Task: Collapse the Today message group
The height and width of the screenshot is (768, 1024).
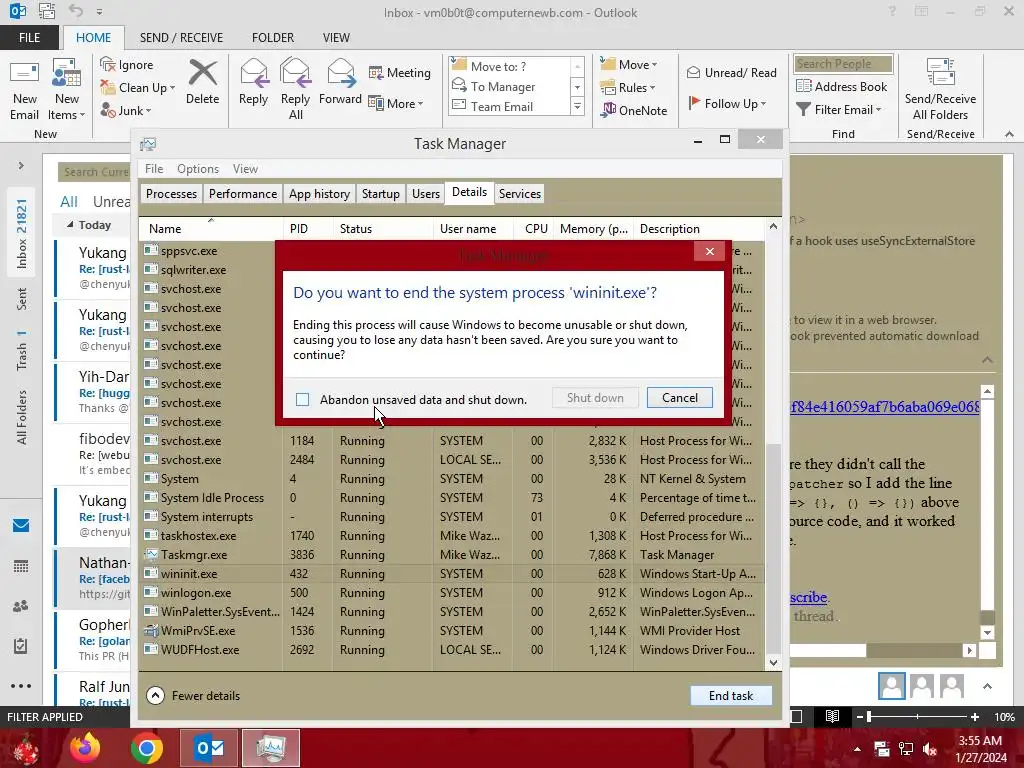Action: 70,225
